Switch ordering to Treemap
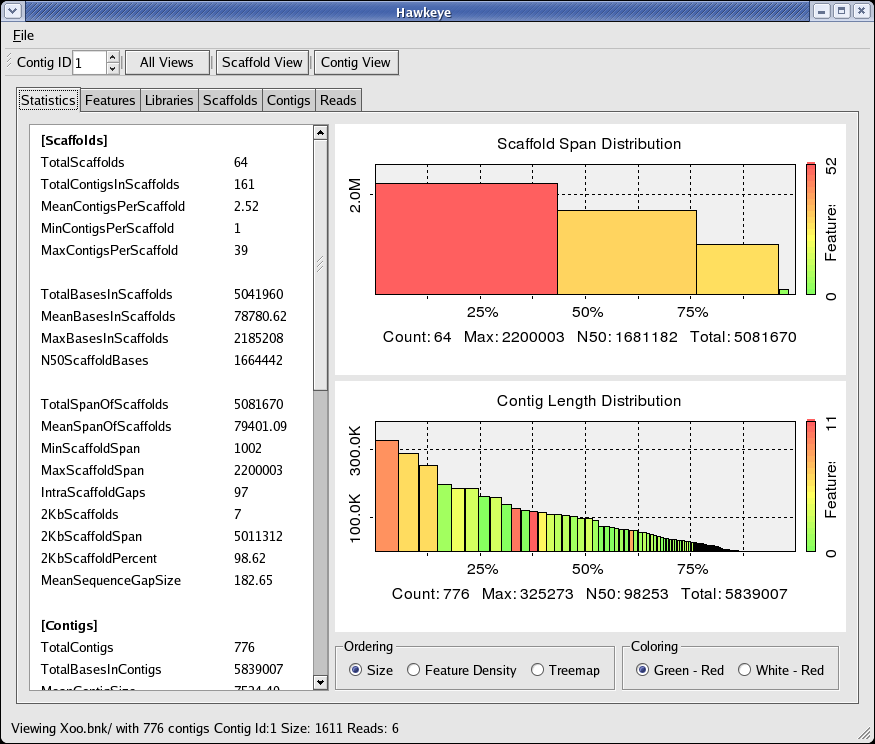This screenshot has height=744, width=875. (538, 670)
